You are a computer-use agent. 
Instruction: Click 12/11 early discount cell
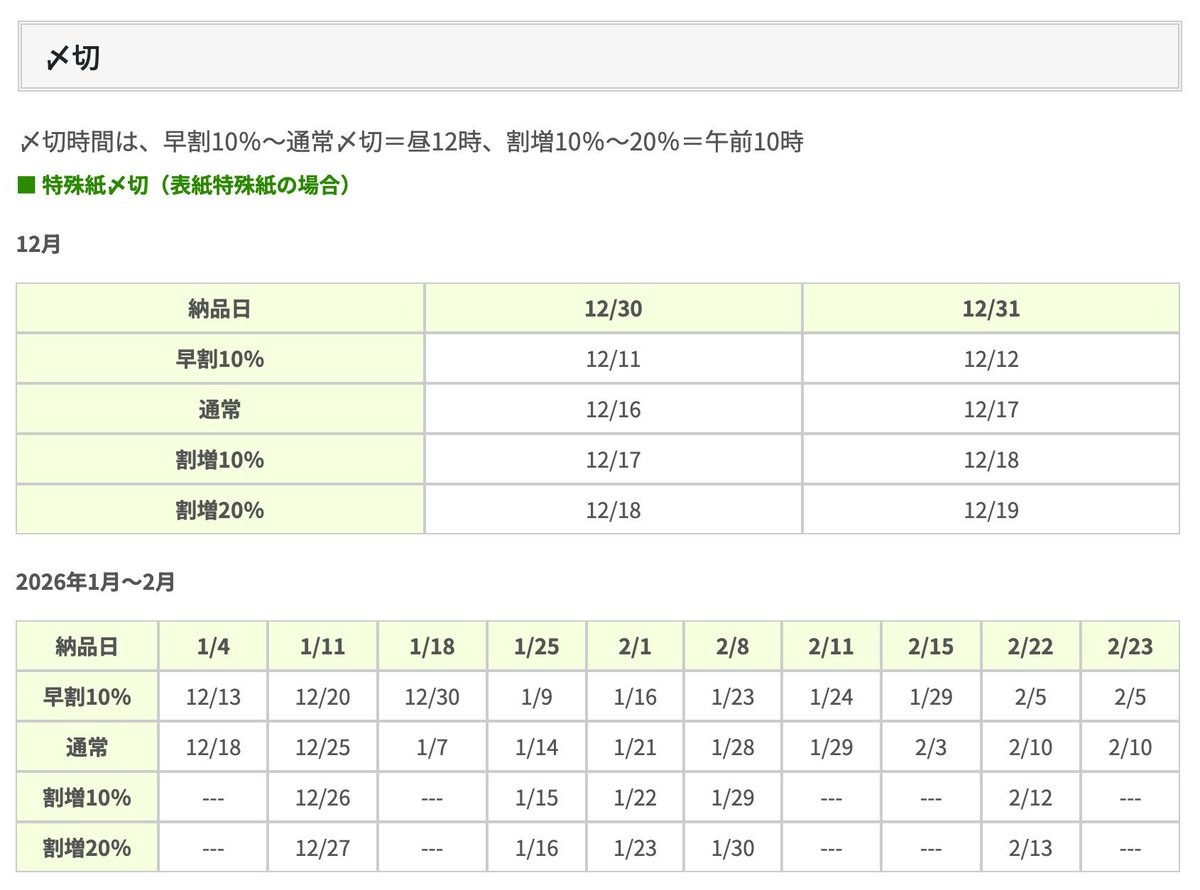(613, 359)
